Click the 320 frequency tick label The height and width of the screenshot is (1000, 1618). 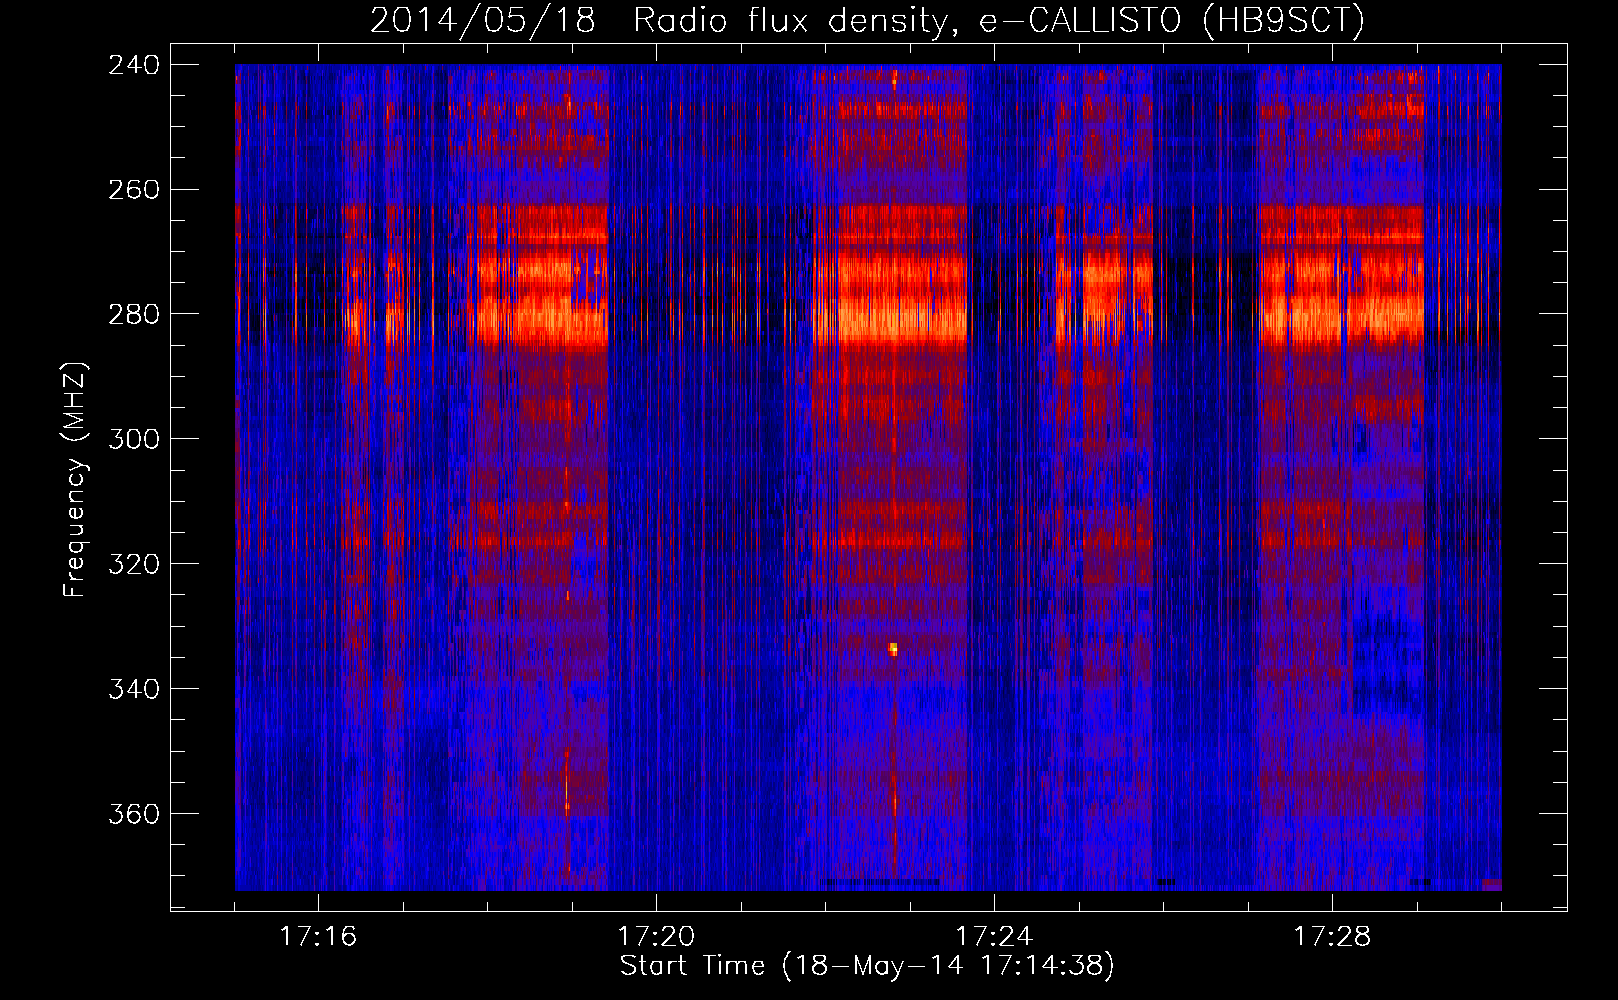coord(134,565)
